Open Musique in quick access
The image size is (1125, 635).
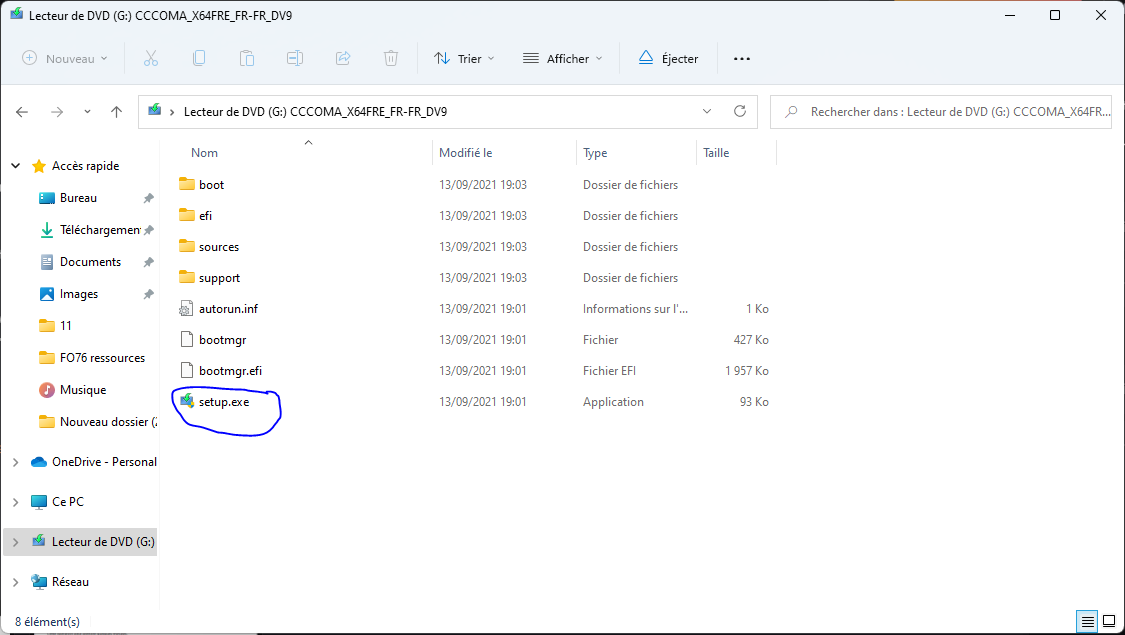[x=83, y=390]
